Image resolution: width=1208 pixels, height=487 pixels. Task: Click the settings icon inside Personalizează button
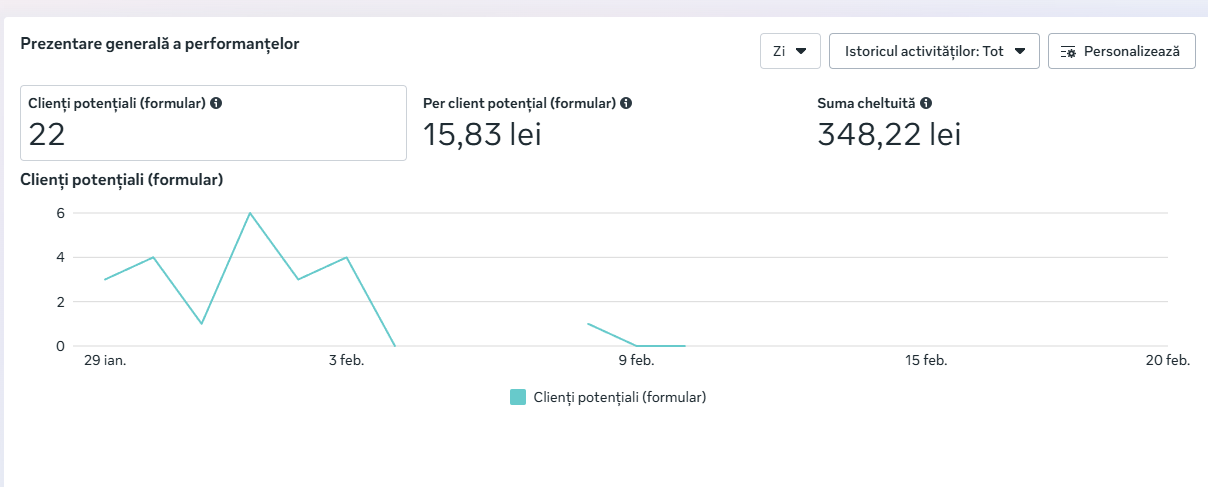click(1068, 51)
